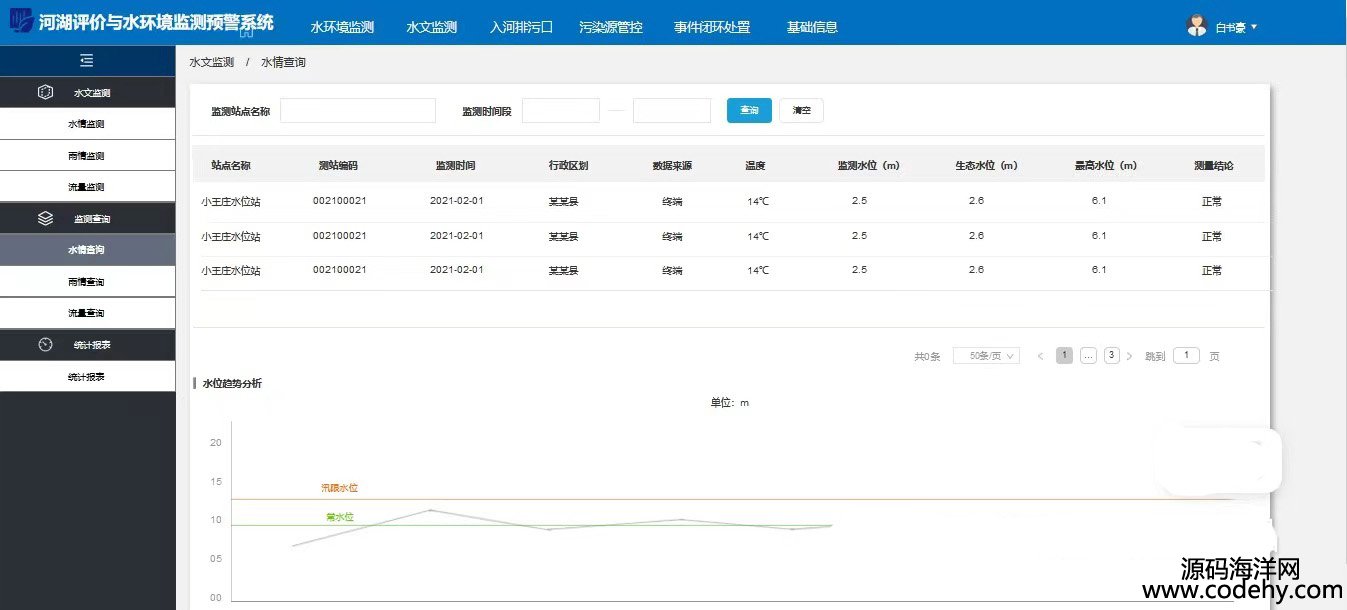Click the 生态水位（m） column header
This screenshot has width=1347, height=610.
[x=986, y=165]
